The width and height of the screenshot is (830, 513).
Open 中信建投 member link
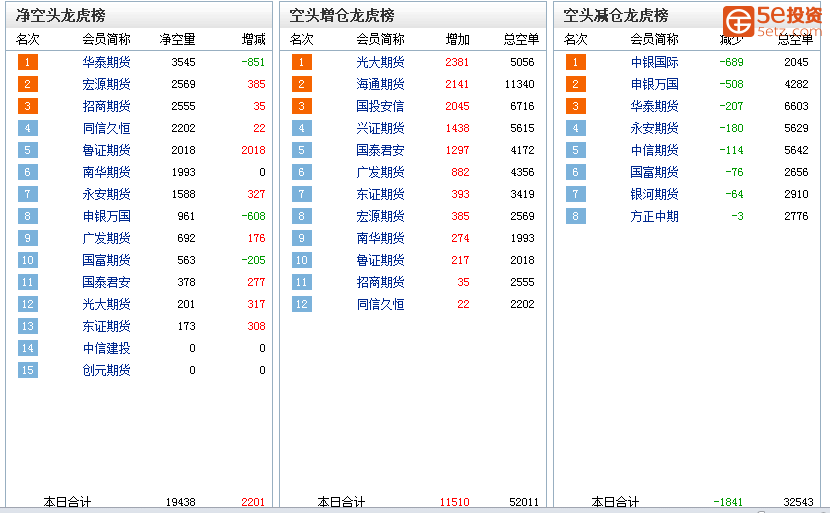click(106, 348)
